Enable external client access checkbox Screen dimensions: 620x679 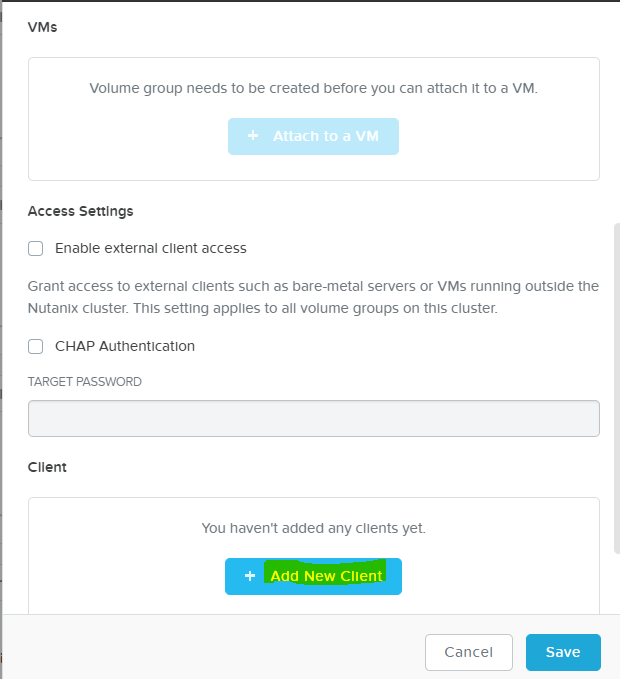[36, 248]
